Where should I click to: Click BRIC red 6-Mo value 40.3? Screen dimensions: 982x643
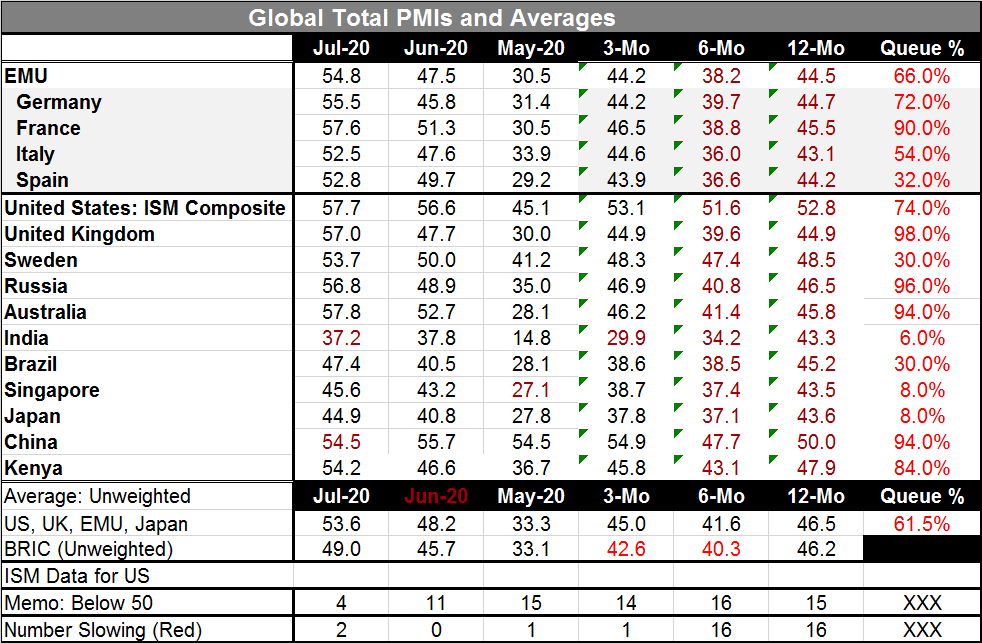721,548
